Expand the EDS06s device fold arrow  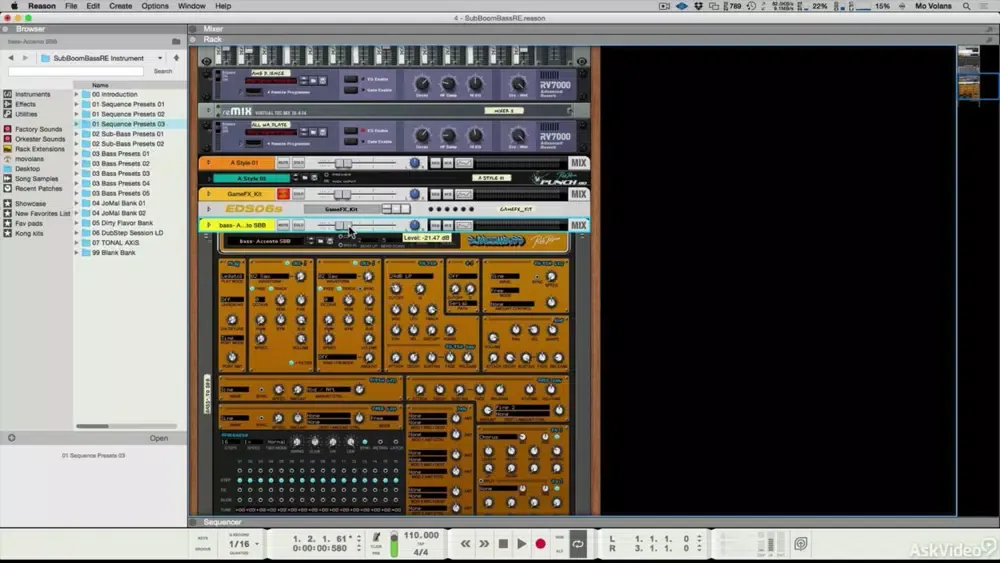click(x=209, y=208)
